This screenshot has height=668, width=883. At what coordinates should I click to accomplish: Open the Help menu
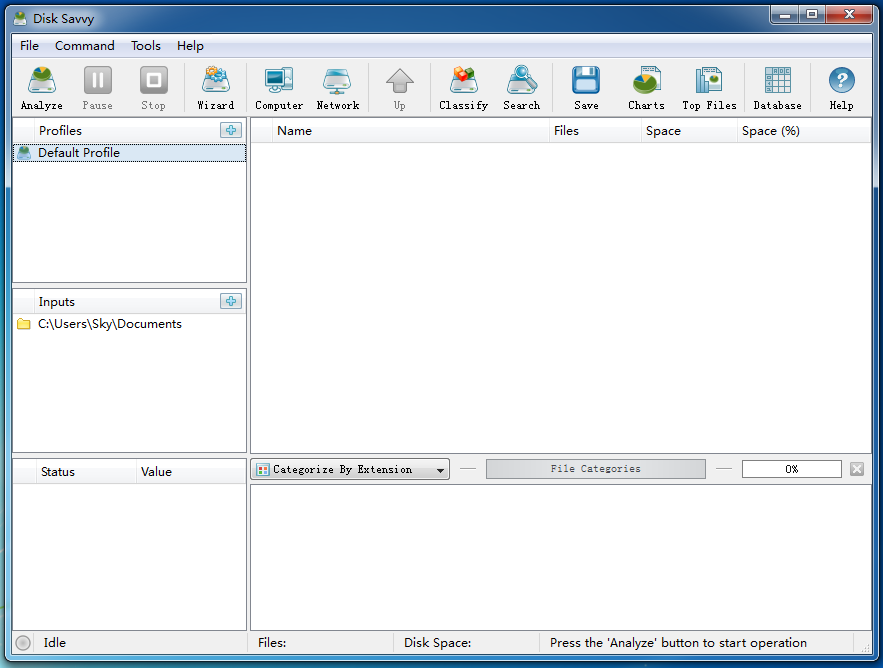(x=190, y=46)
